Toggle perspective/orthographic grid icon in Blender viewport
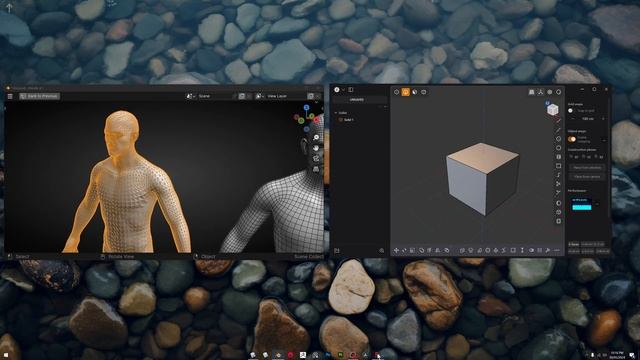 (316, 169)
